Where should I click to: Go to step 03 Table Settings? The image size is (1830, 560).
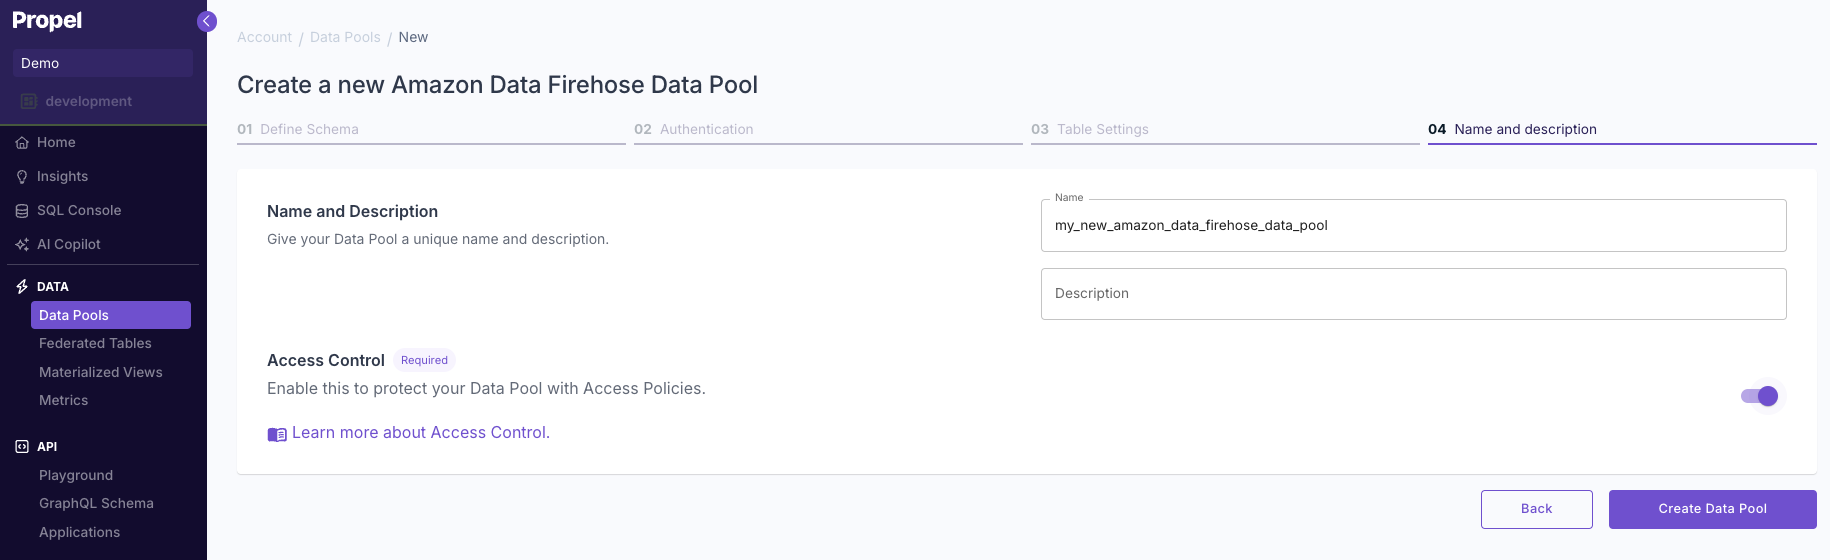(1225, 130)
